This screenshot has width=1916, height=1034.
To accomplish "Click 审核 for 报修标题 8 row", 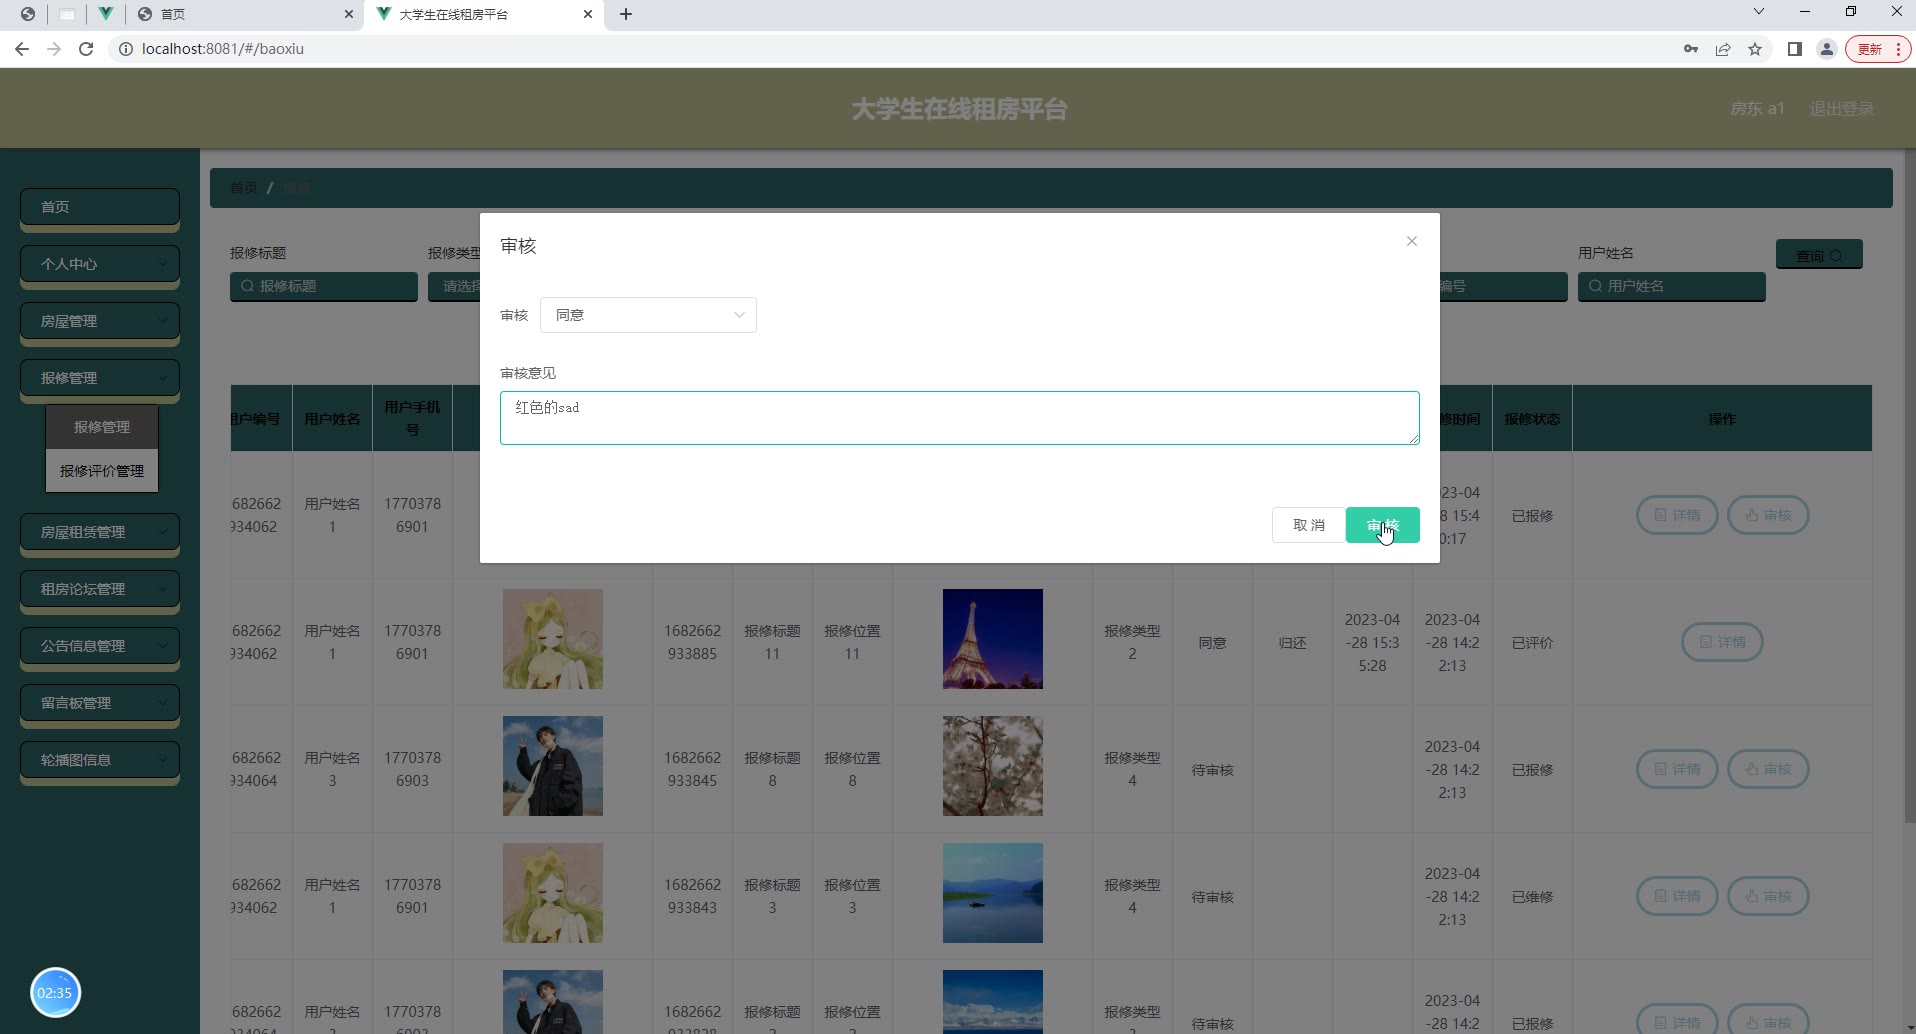I will pos(1768,769).
